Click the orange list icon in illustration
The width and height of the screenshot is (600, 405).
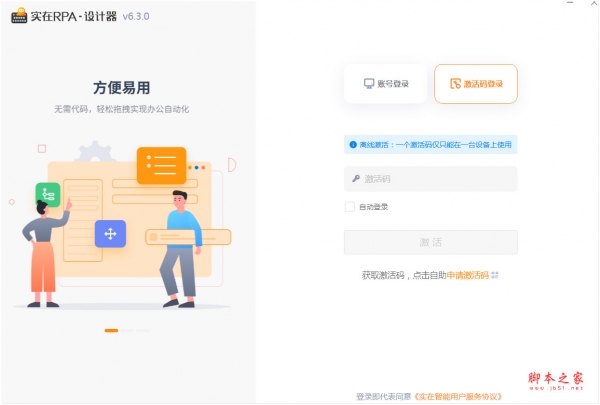(x=161, y=165)
